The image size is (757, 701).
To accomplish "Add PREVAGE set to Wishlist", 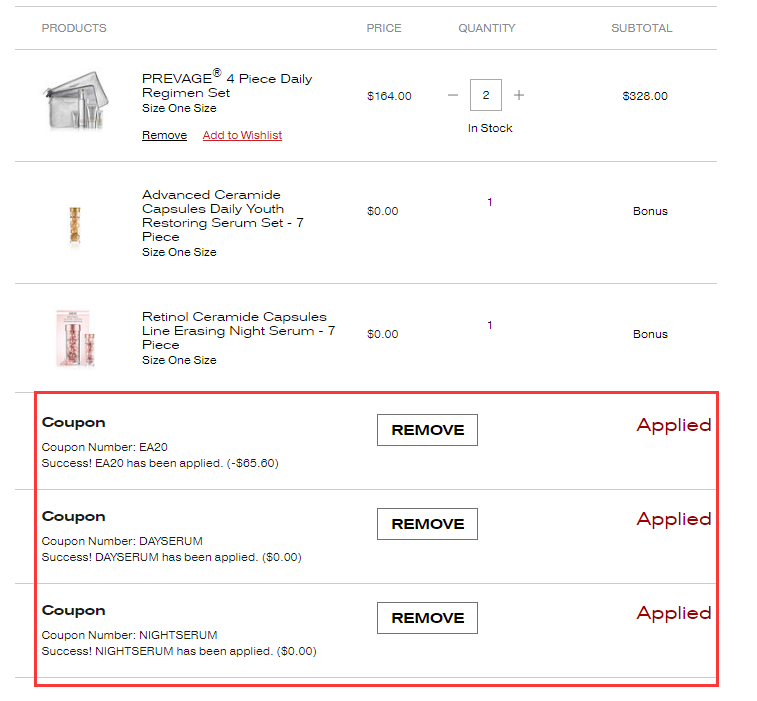I will click(x=242, y=136).
